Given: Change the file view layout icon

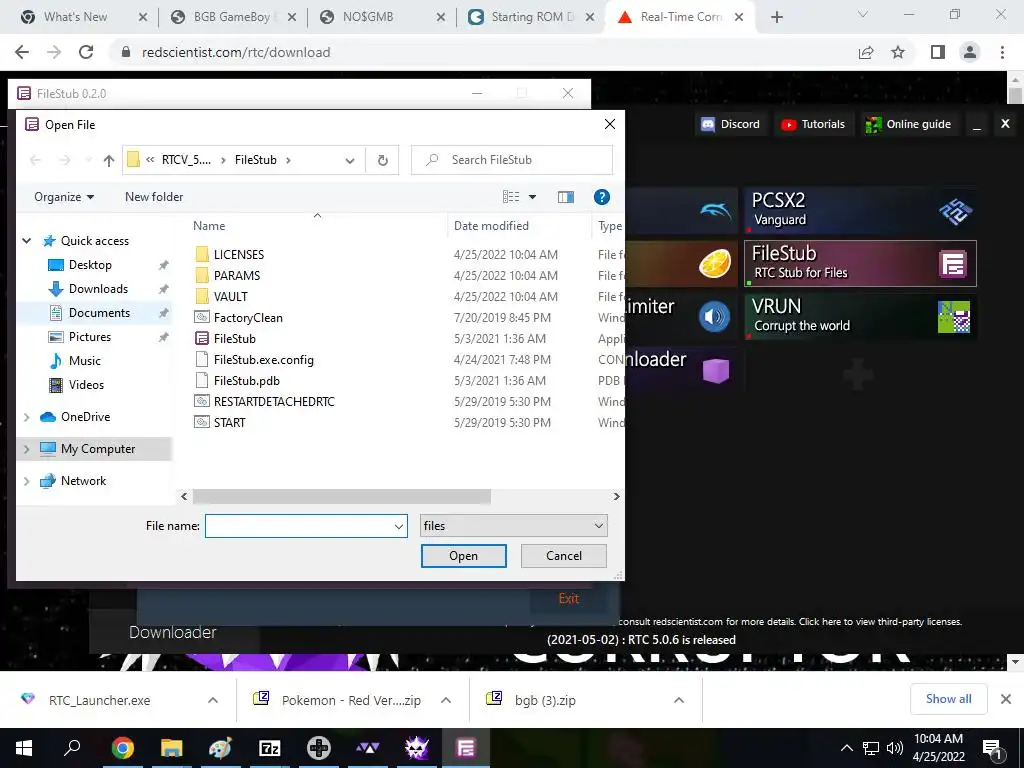Looking at the screenshot, I should 511,197.
